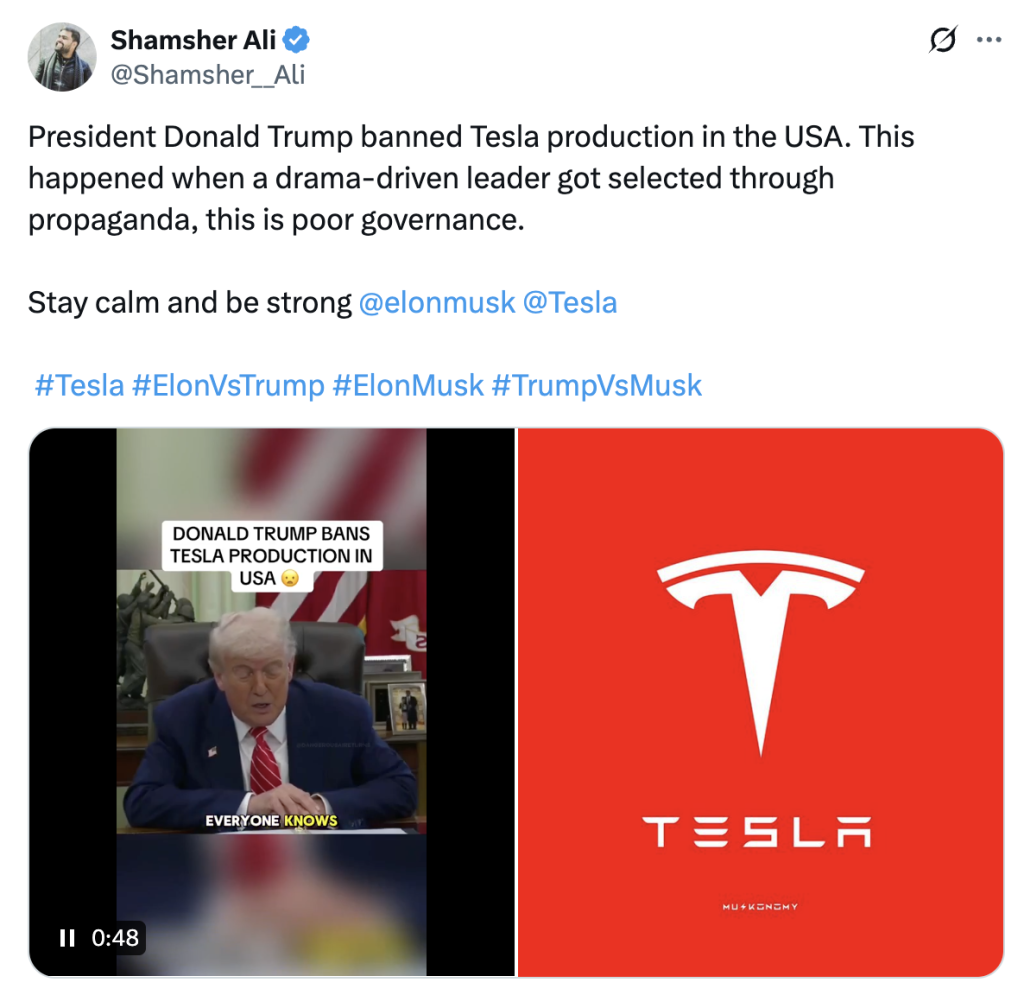Open the three-dot more options menu
The width and height of the screenshot is (1024, 995).
point(989,40)
